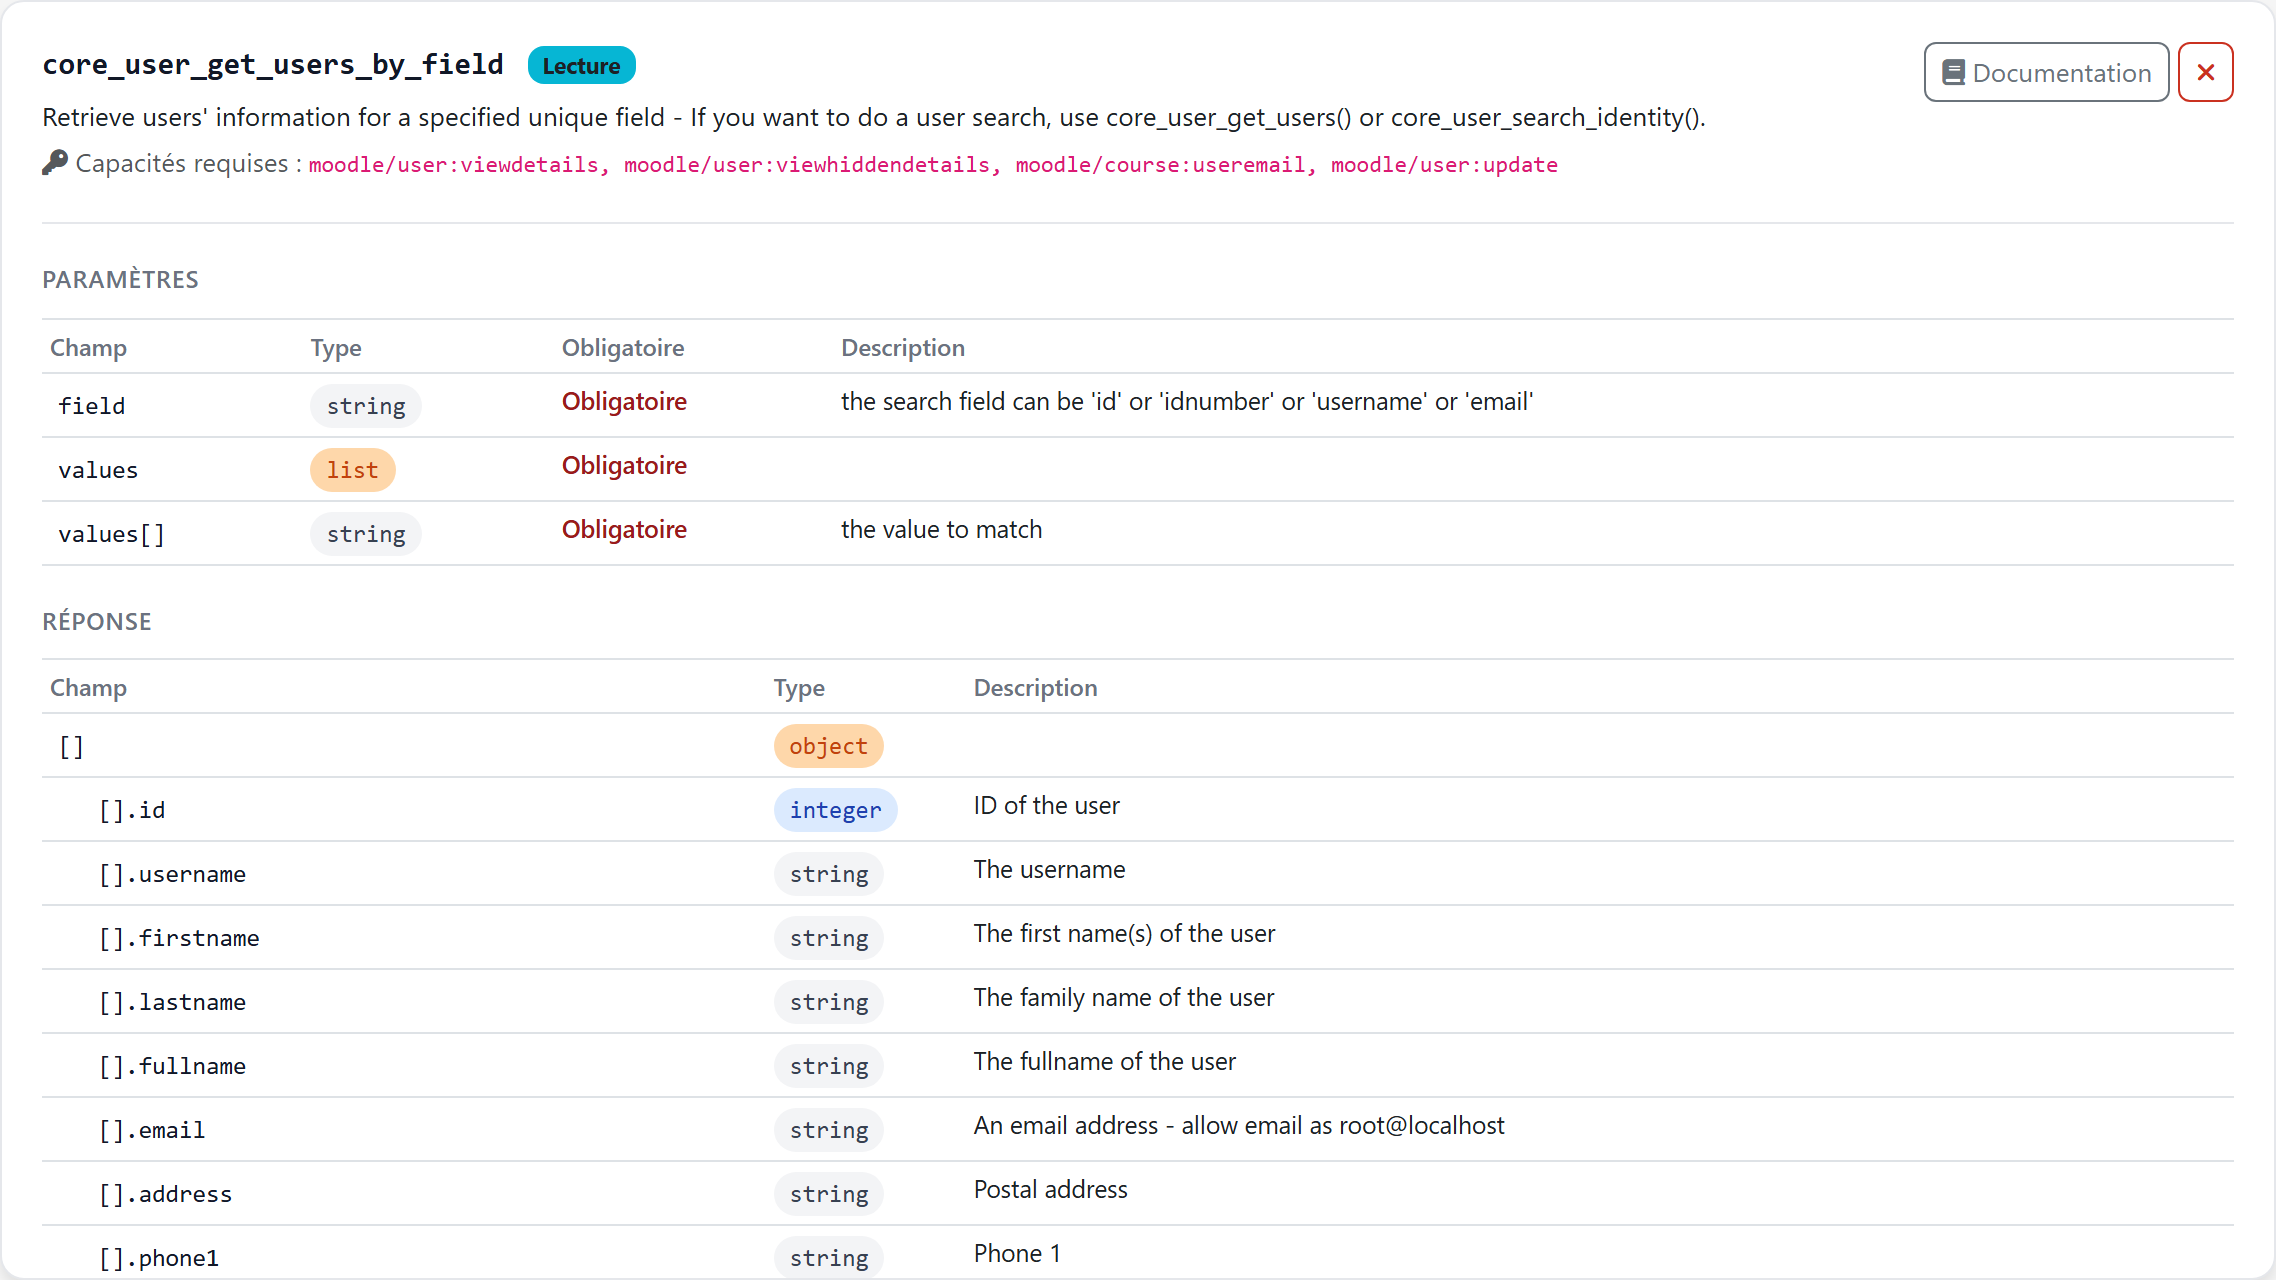Click Obligatoire label in the field row
Screen dimensions: 2276x1280
point(624,402)
